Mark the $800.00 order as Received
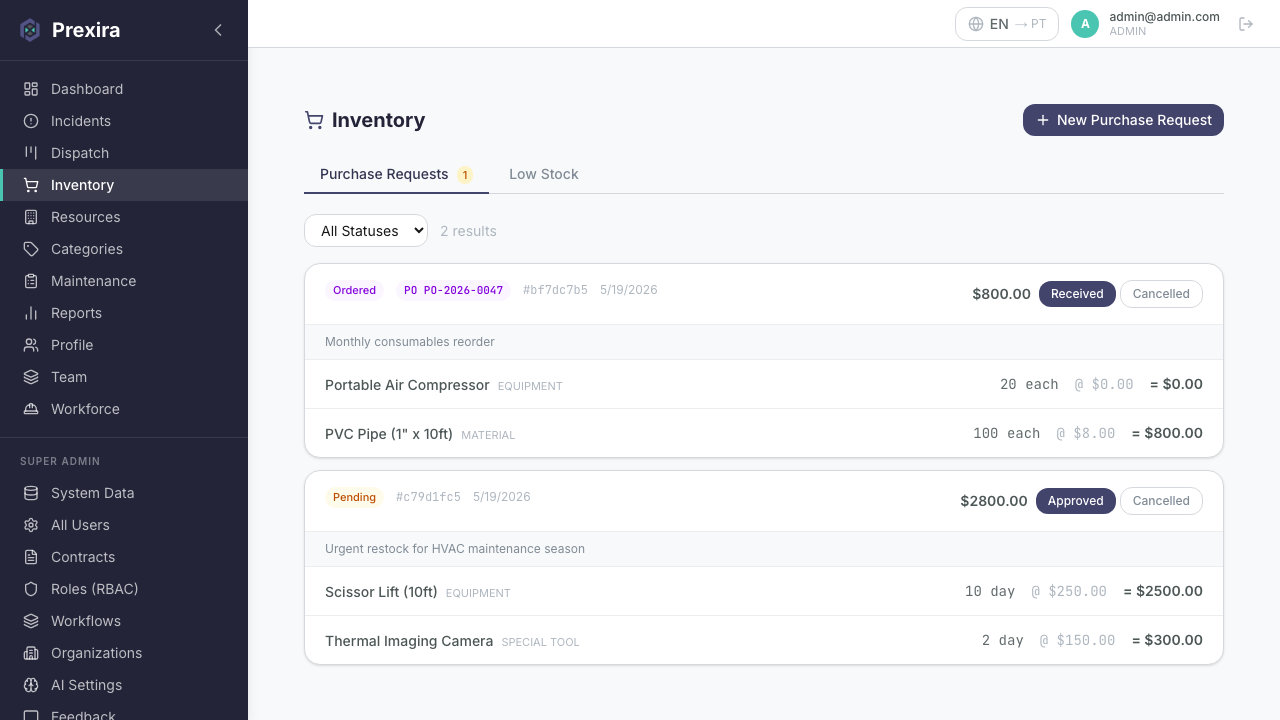Image resolution: width=1280 pixels, height=720 pixels. click(x=1077, y=294)
